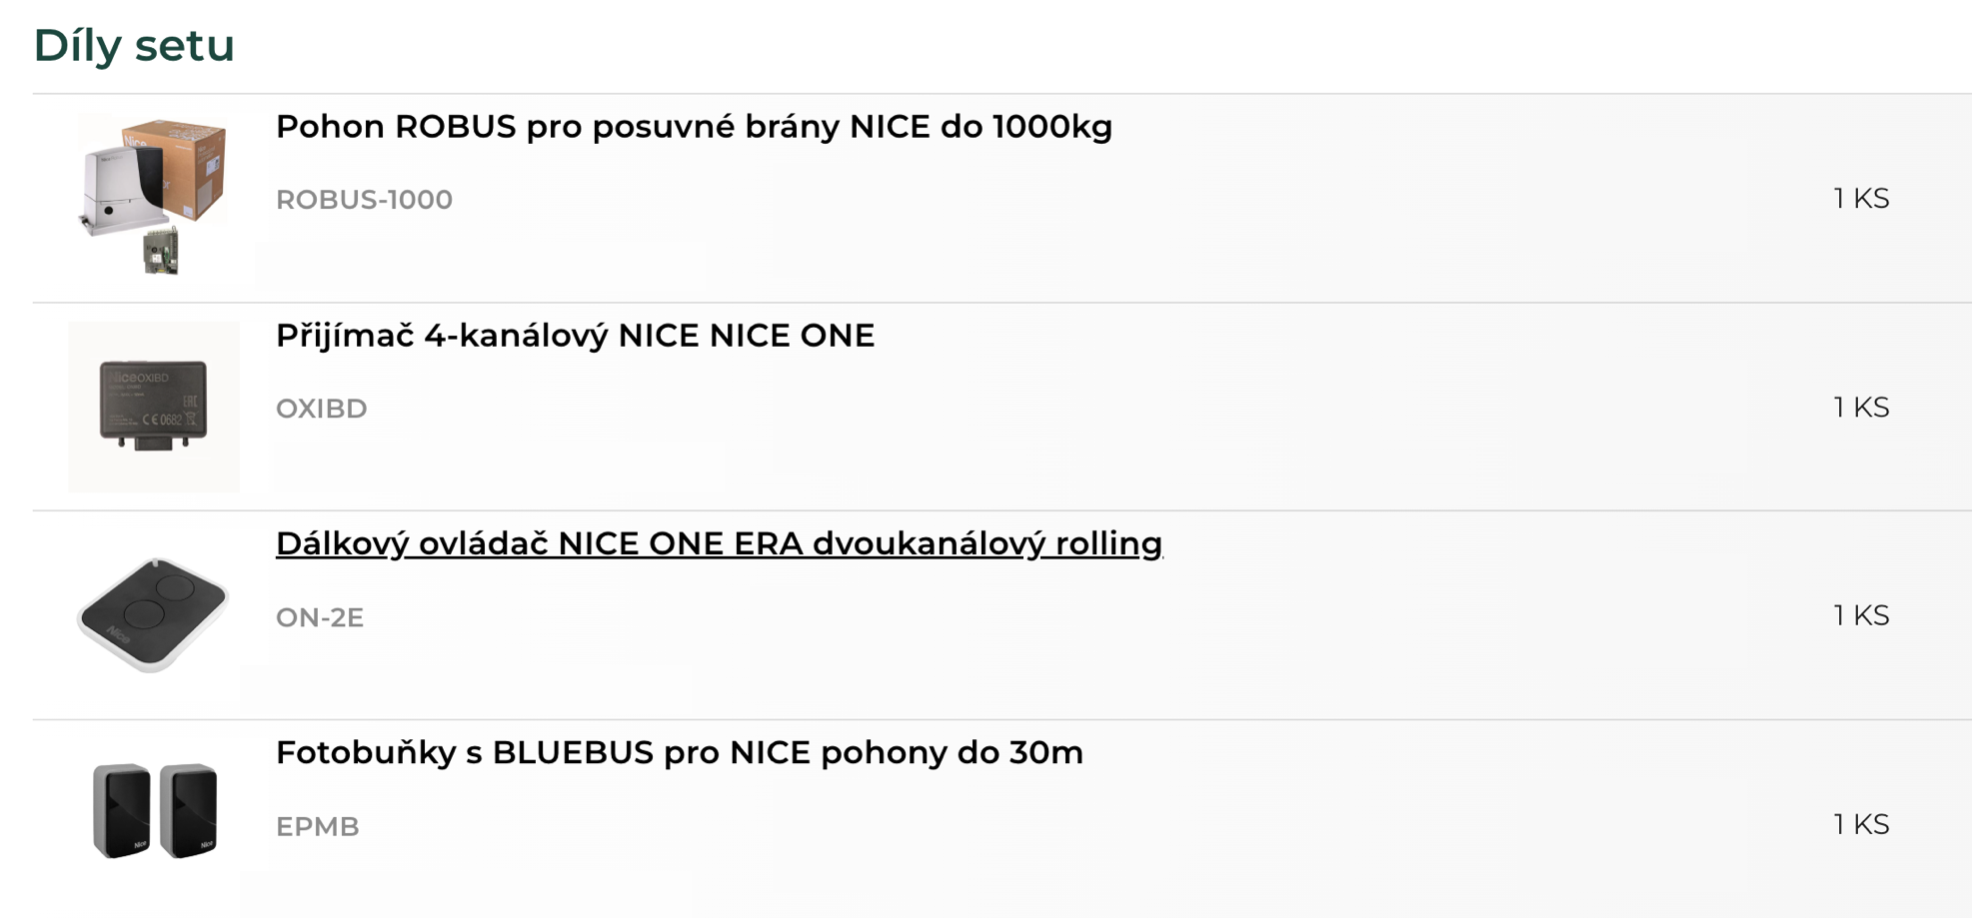Open the ON-2E remote control image

tap(154, 615)
